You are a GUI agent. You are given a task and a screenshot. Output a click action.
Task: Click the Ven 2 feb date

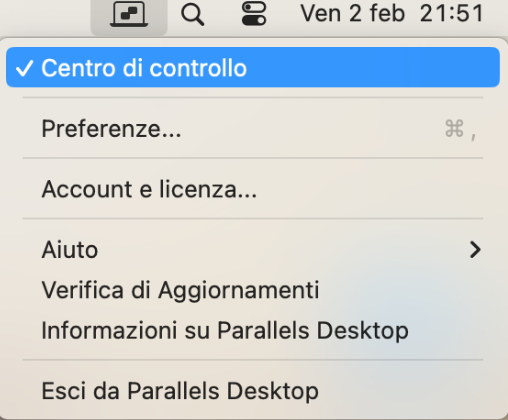click(352, 14)
